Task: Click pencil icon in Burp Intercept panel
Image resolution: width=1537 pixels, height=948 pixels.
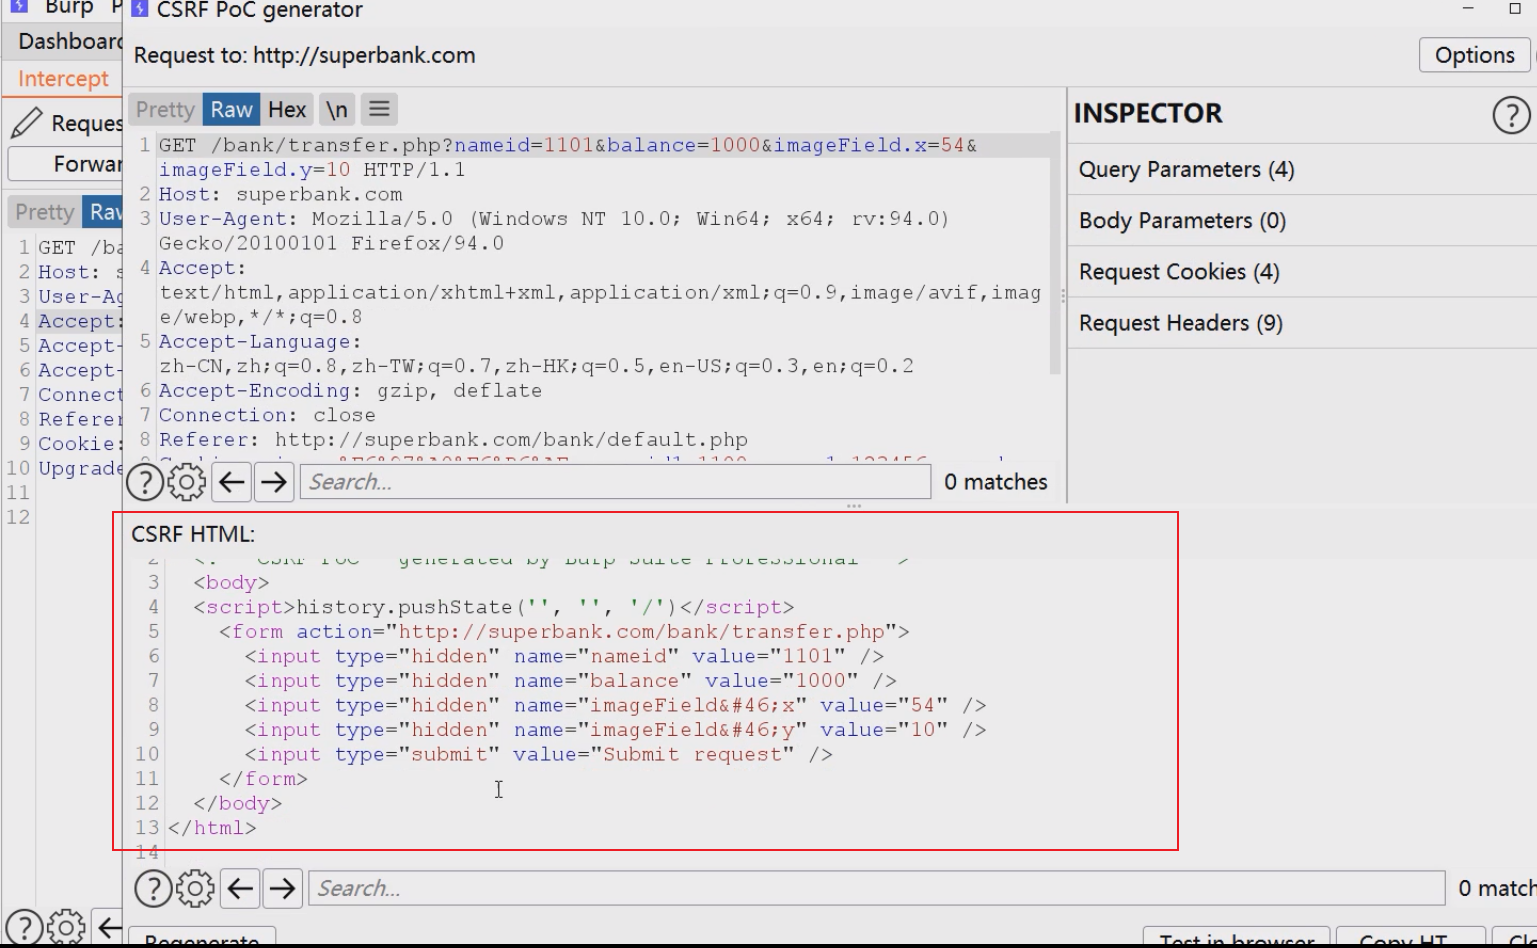Action: click(27, 123)
